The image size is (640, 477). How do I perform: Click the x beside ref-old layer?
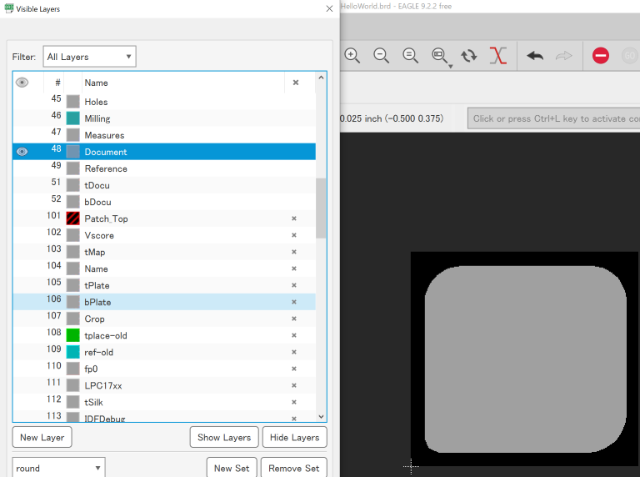[x=294, y=352]
